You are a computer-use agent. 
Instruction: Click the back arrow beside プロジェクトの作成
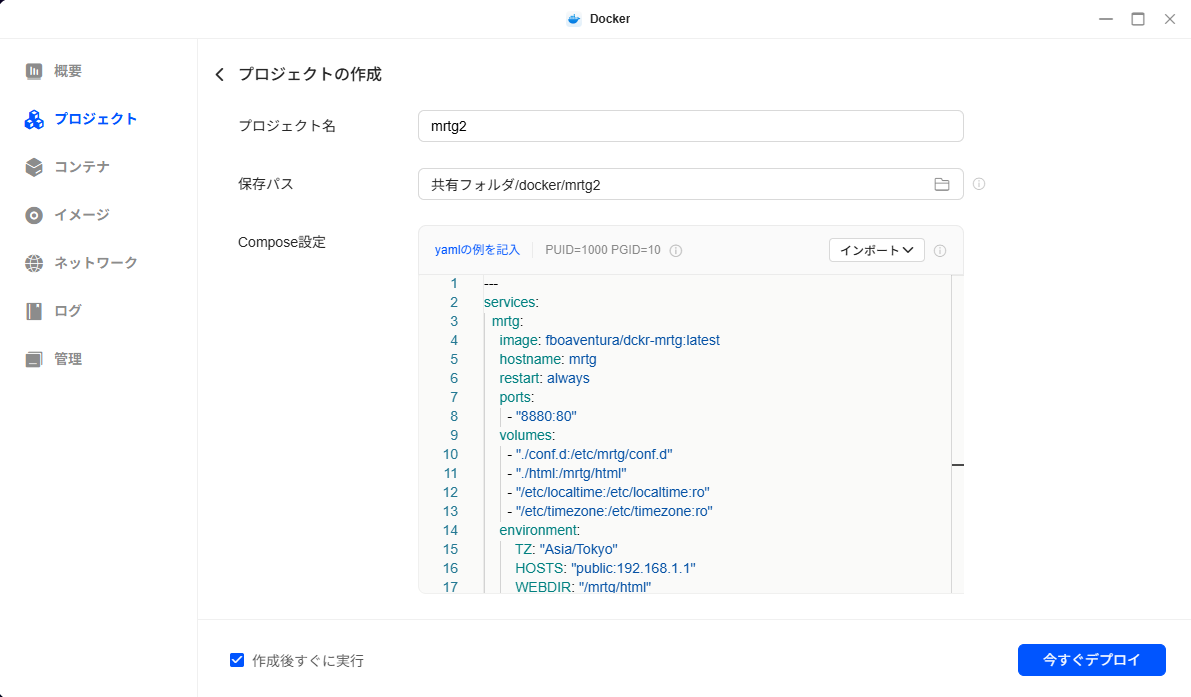coord(220,74)
